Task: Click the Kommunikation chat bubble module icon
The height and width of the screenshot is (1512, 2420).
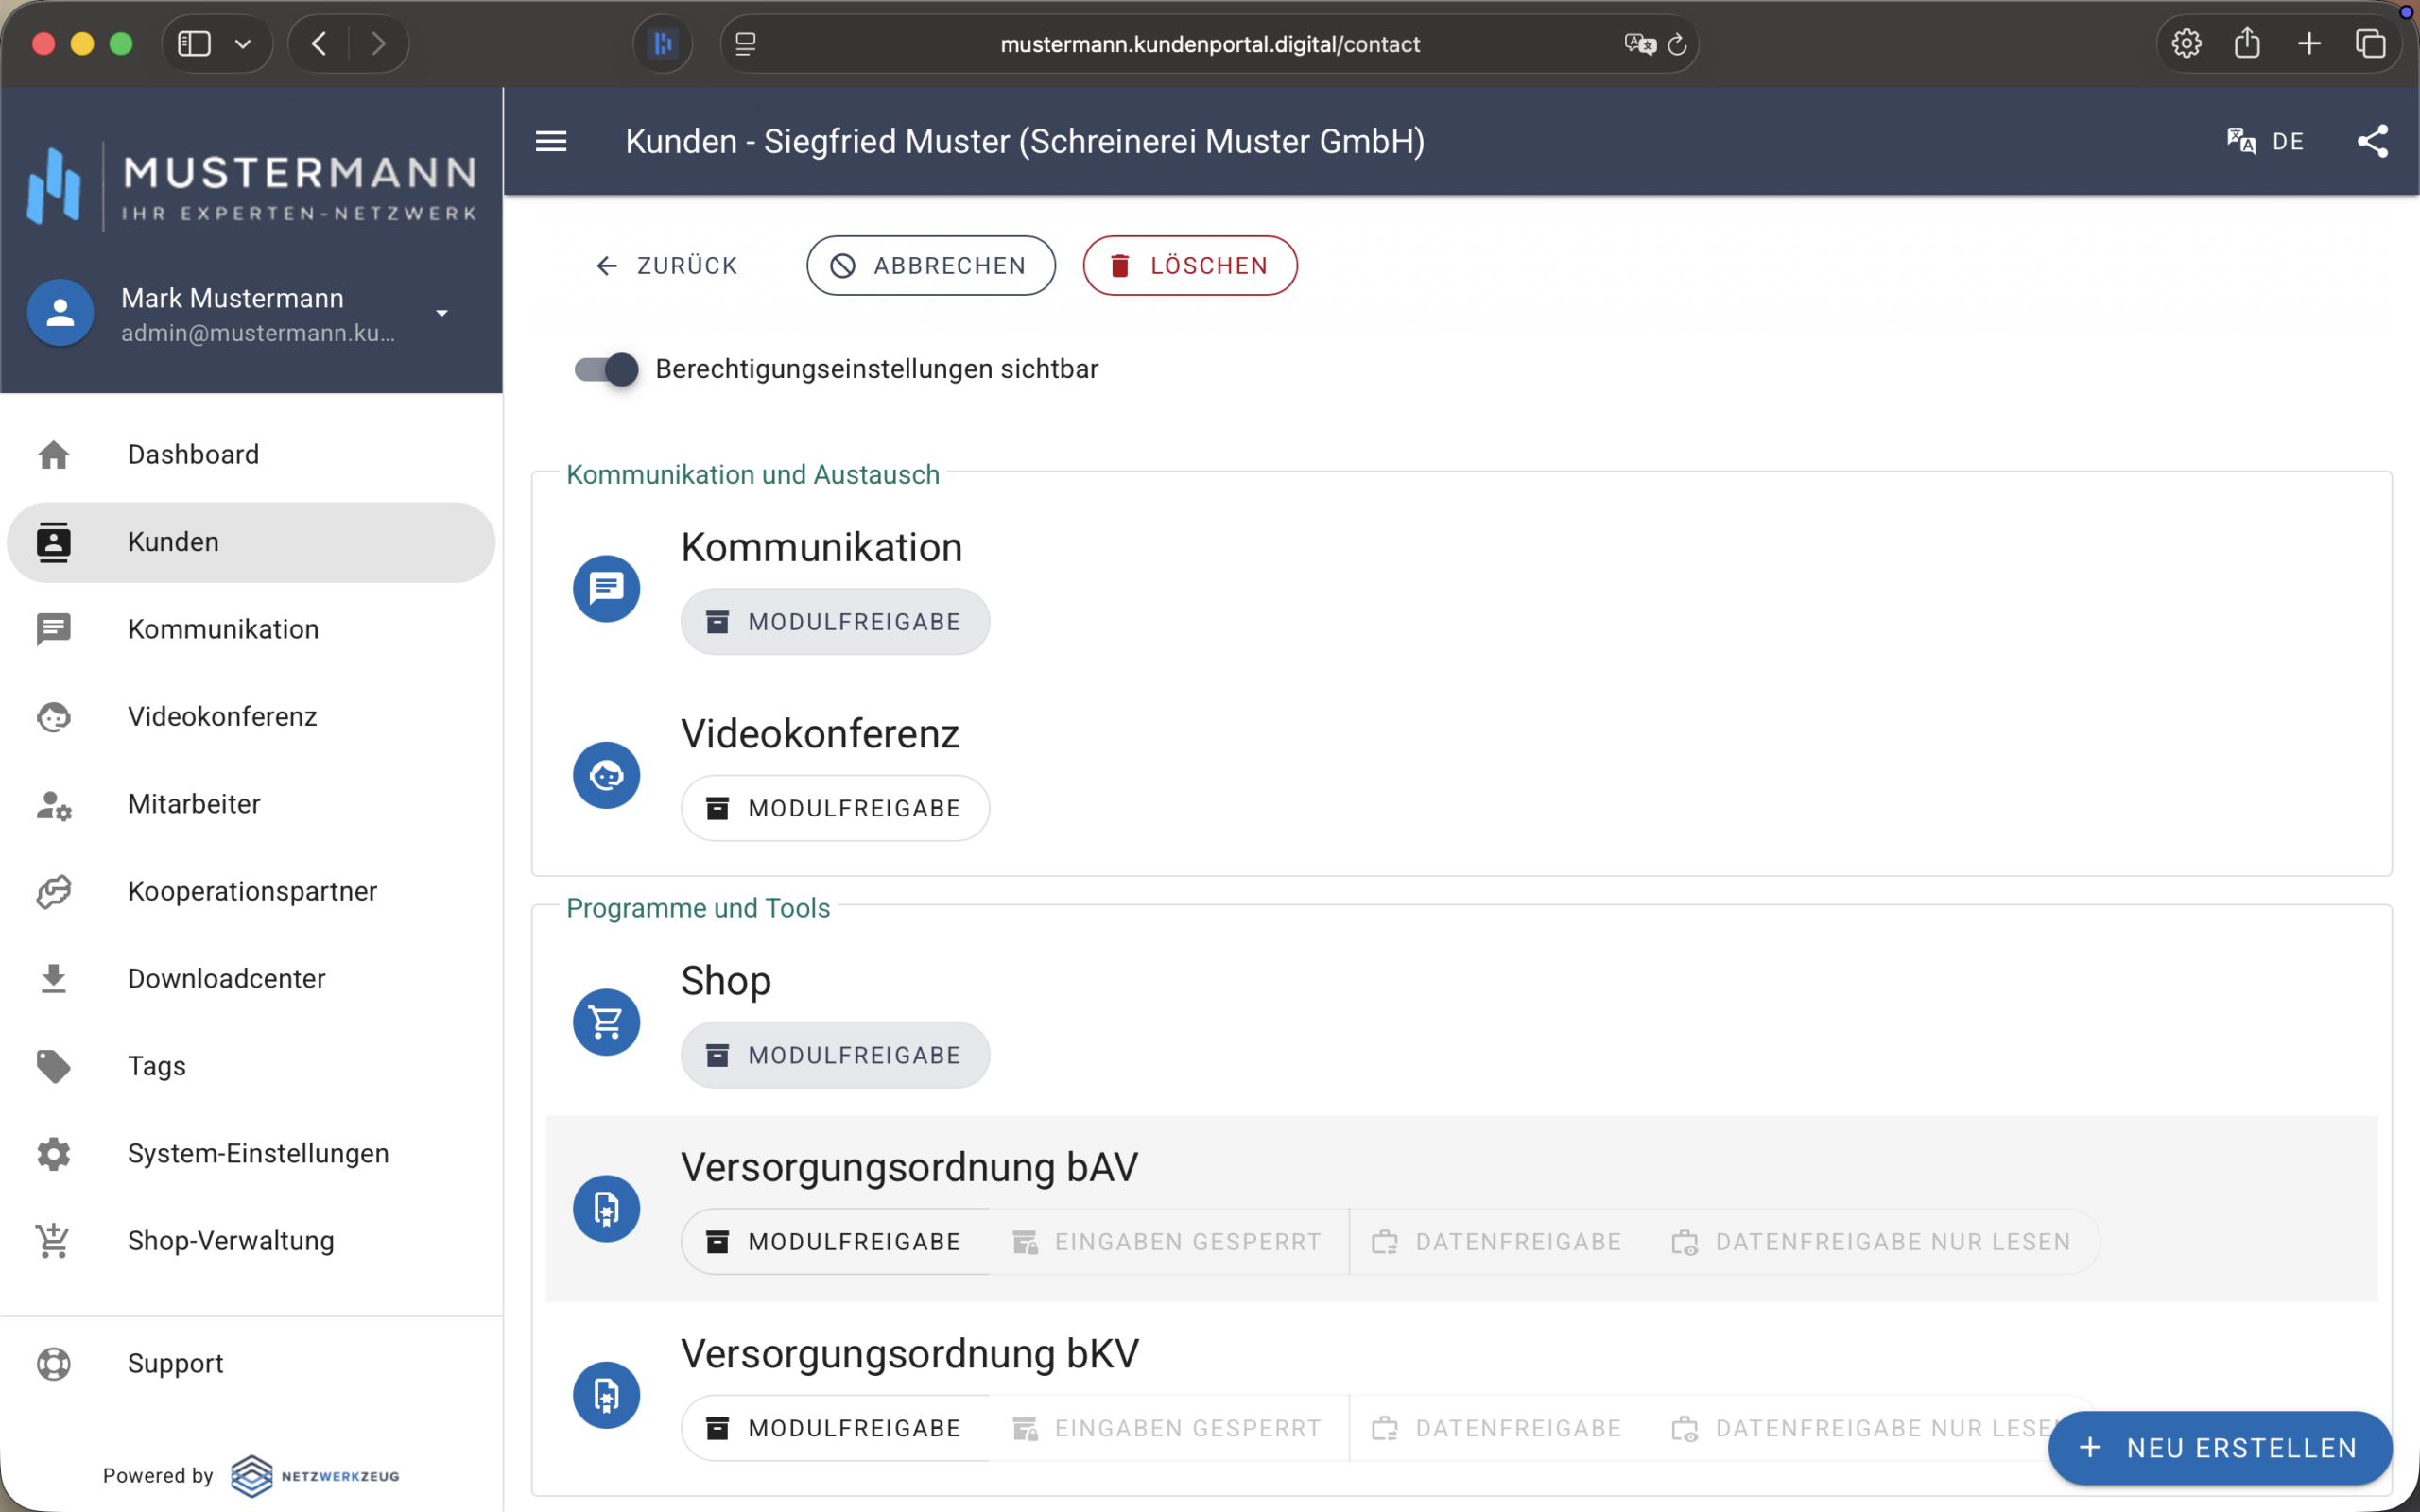Action: click(606, 588)
